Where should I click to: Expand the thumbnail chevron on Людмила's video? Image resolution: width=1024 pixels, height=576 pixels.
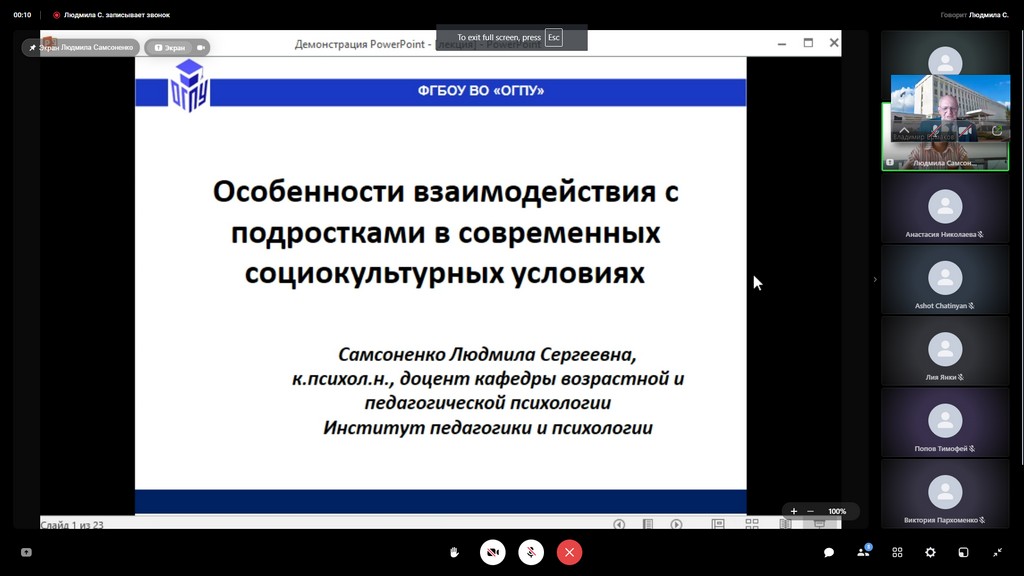[904, 130]
